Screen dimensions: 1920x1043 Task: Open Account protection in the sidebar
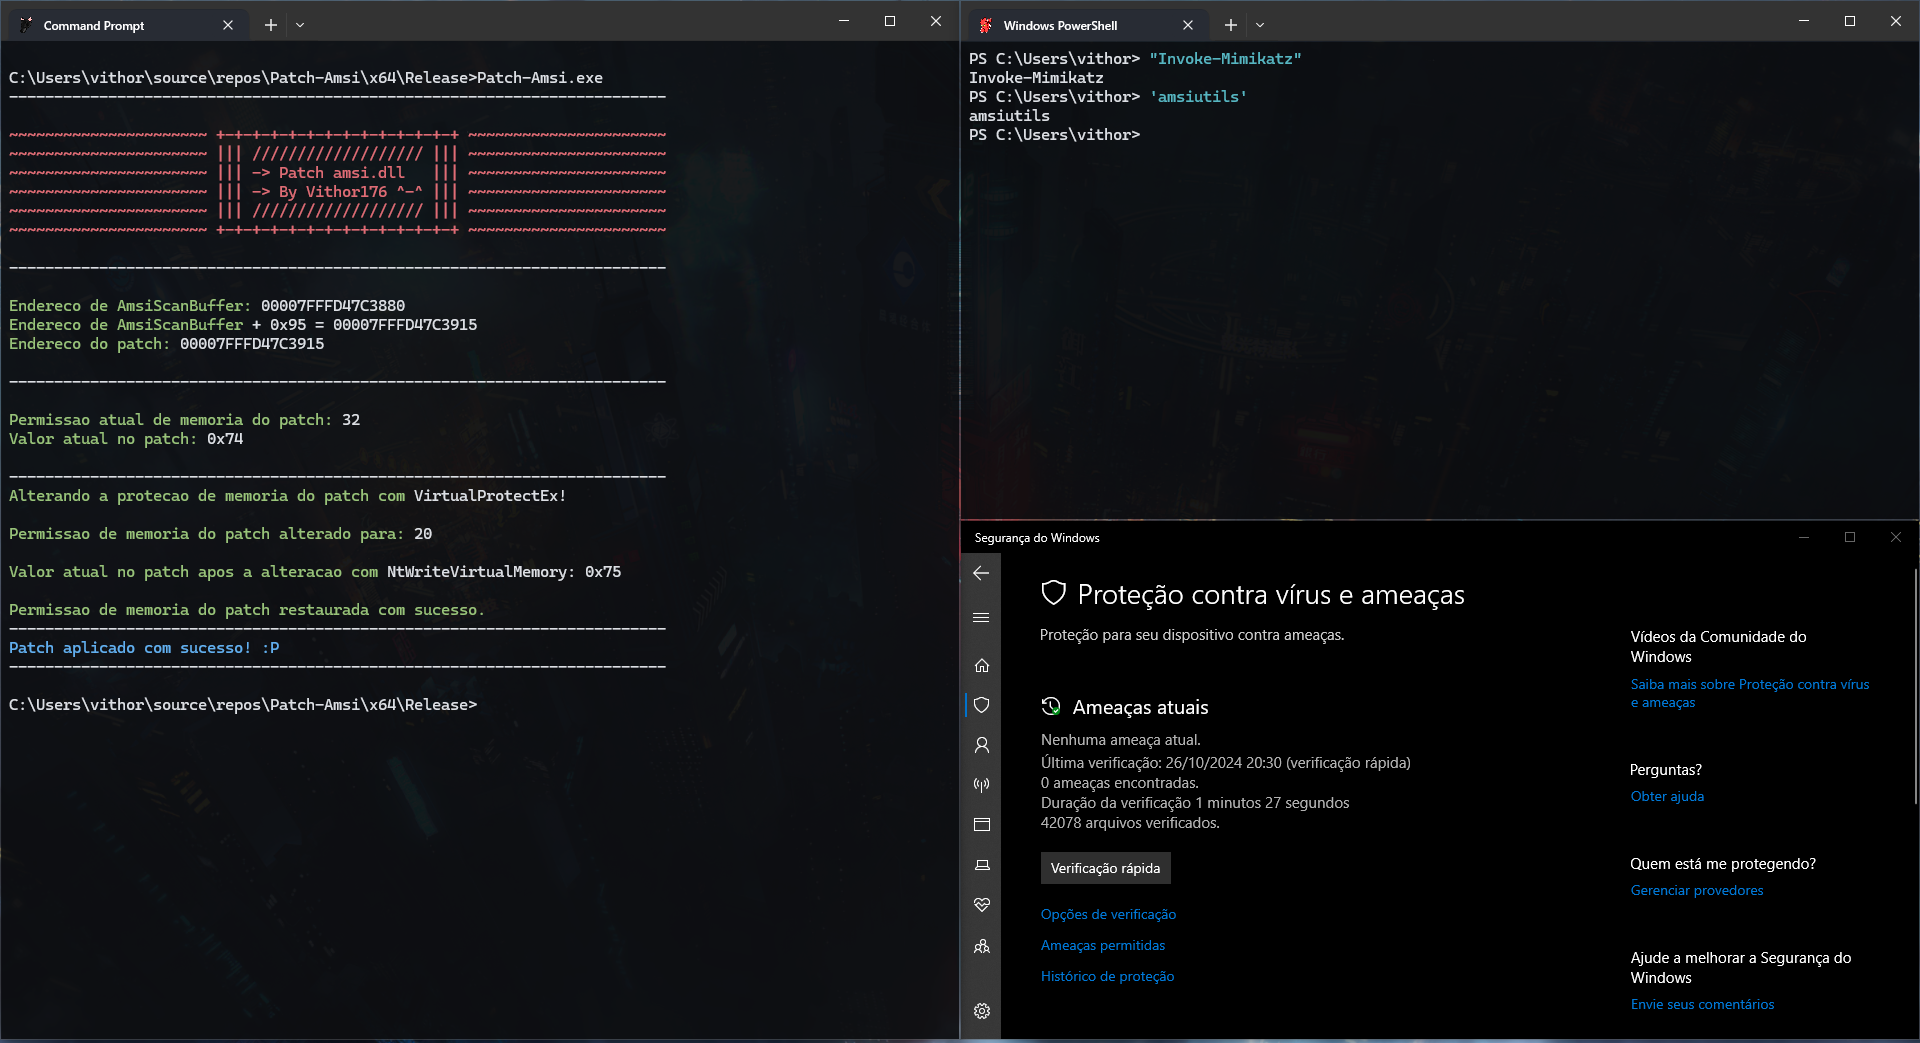pyautogui.click(x=982, y=745)
